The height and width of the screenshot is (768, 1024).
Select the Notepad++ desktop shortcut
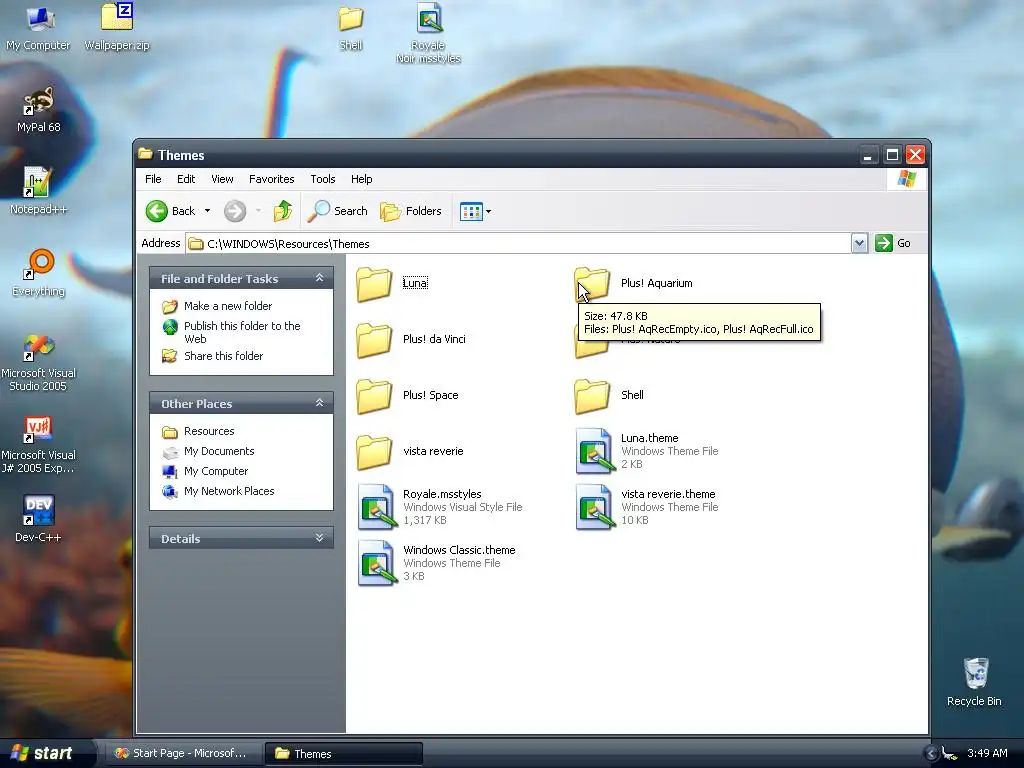pos(38,191)
